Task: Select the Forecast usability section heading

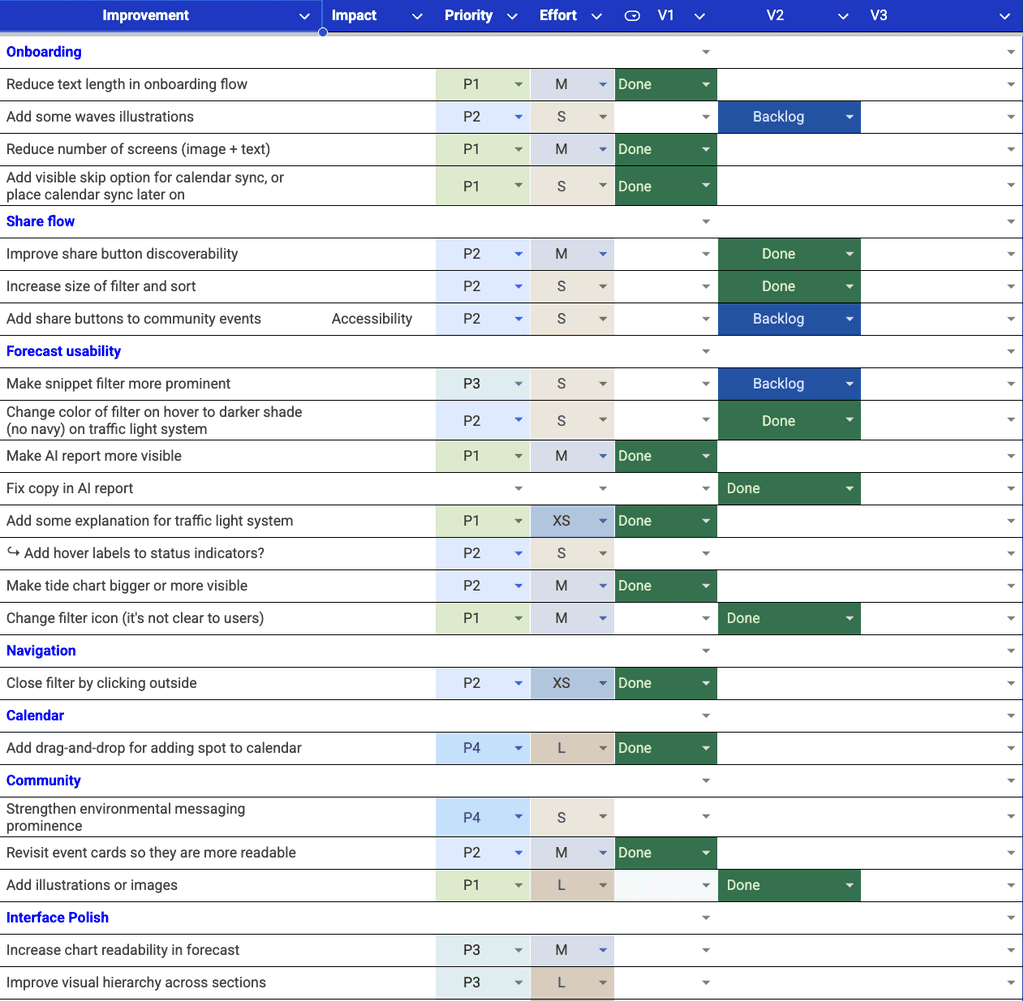Action: 63,351
